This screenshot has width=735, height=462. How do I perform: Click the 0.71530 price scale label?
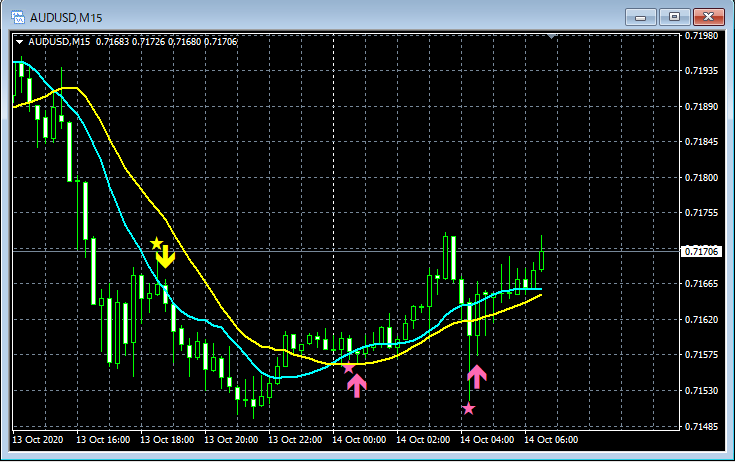coord(701,390)
